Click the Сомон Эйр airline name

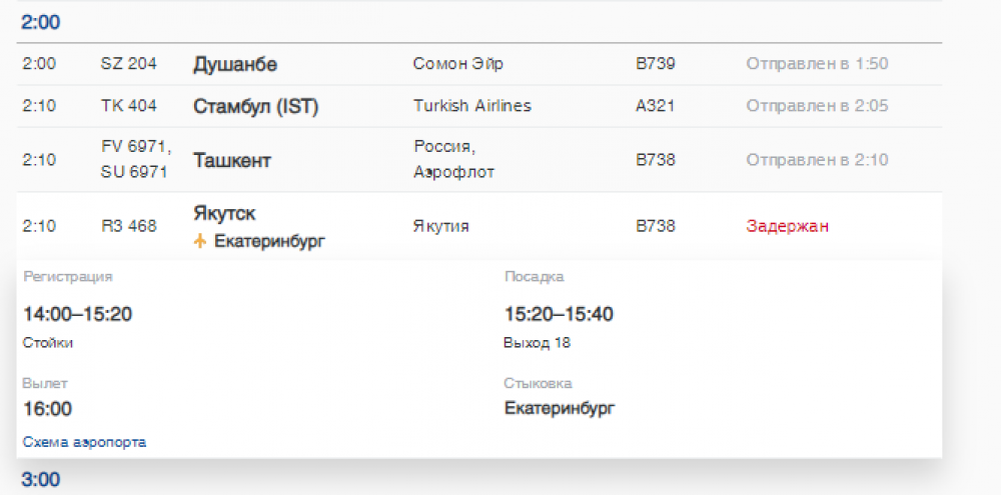458,64
